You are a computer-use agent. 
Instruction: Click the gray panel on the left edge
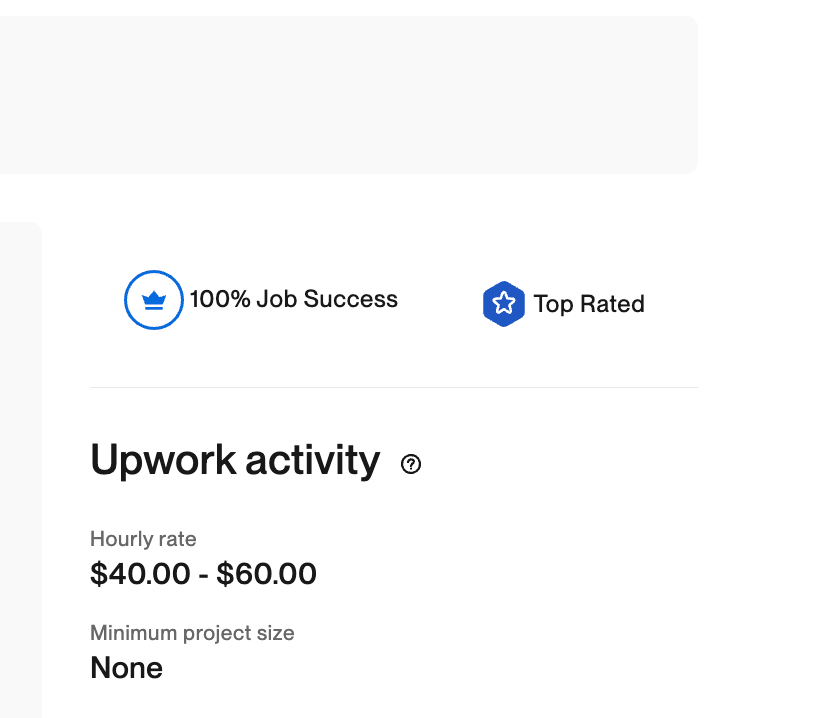pyautogui.click(x=20, y=470)
